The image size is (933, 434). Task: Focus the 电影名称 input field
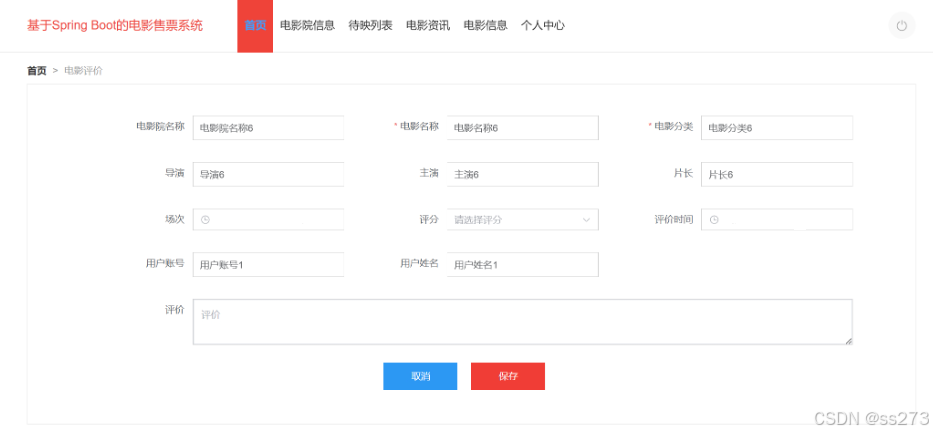pos(522,127)
